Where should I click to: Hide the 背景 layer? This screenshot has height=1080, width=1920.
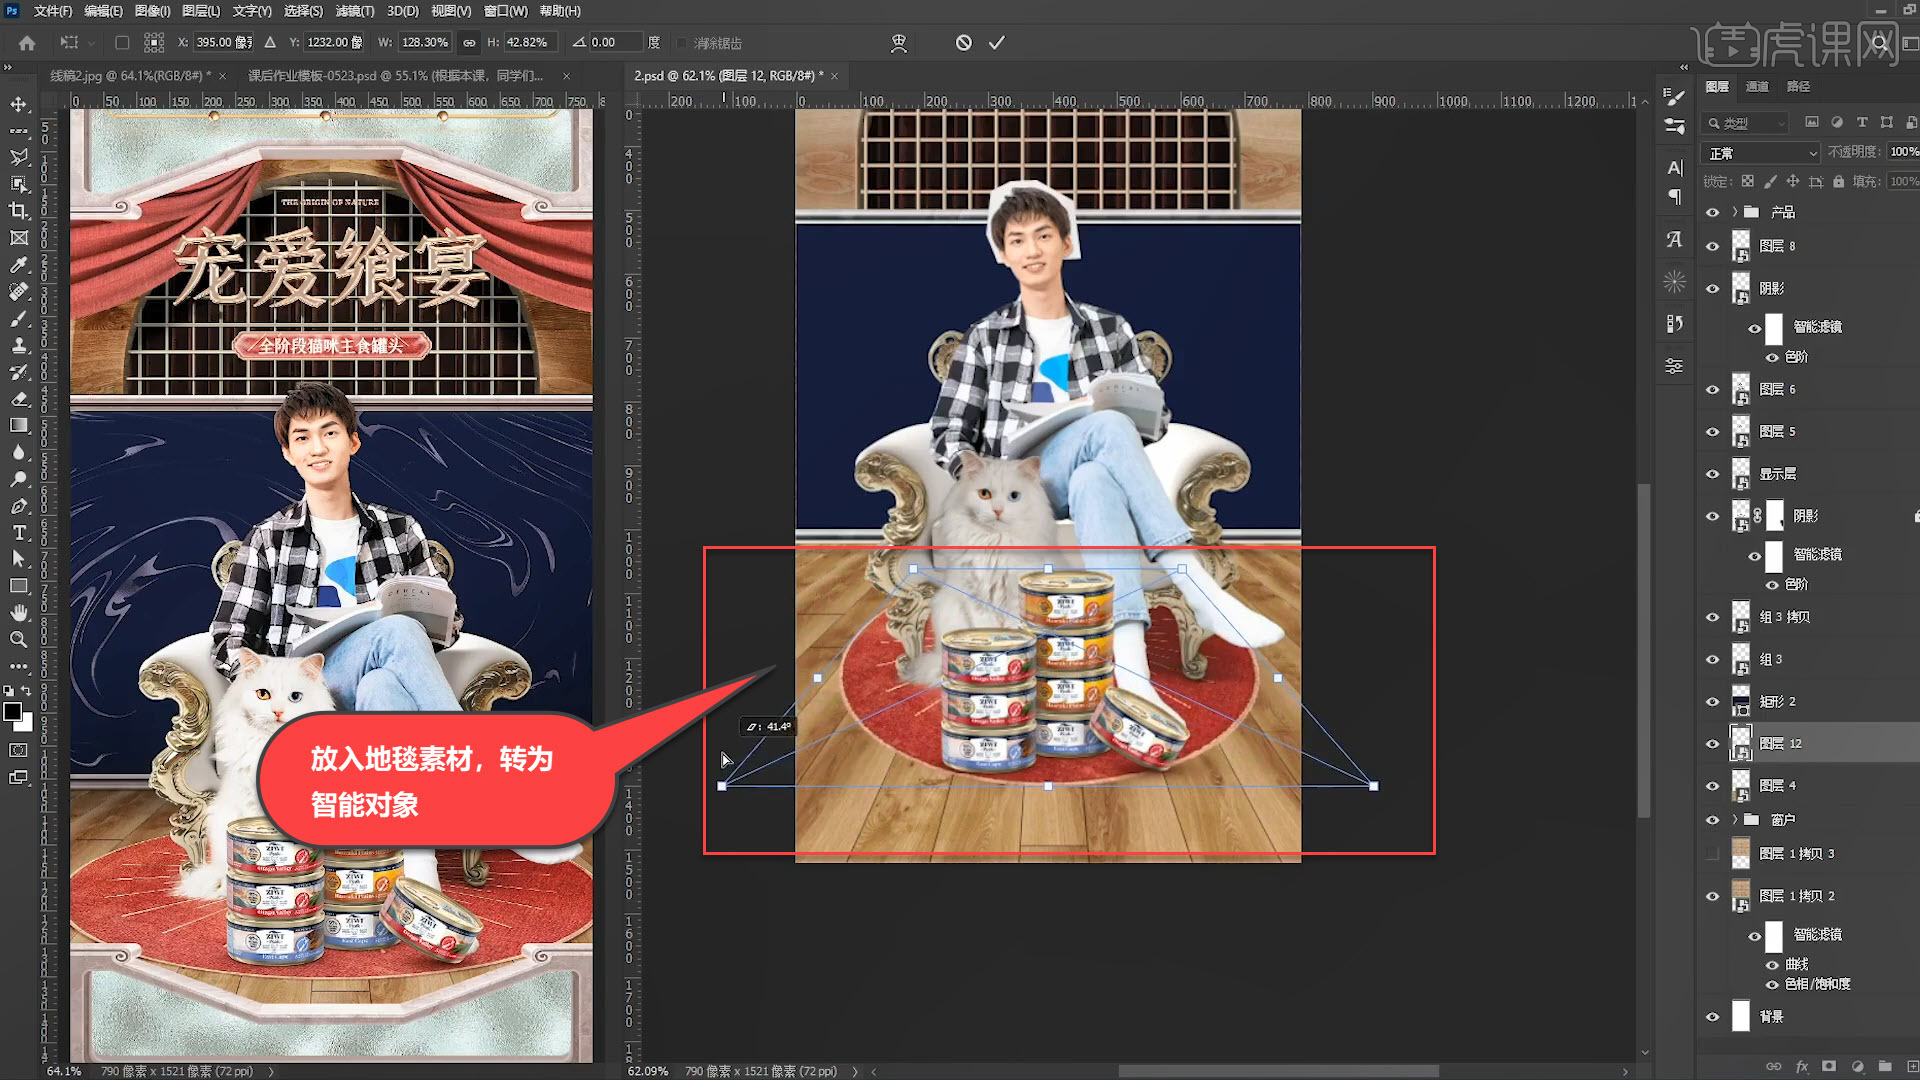1712,1017
